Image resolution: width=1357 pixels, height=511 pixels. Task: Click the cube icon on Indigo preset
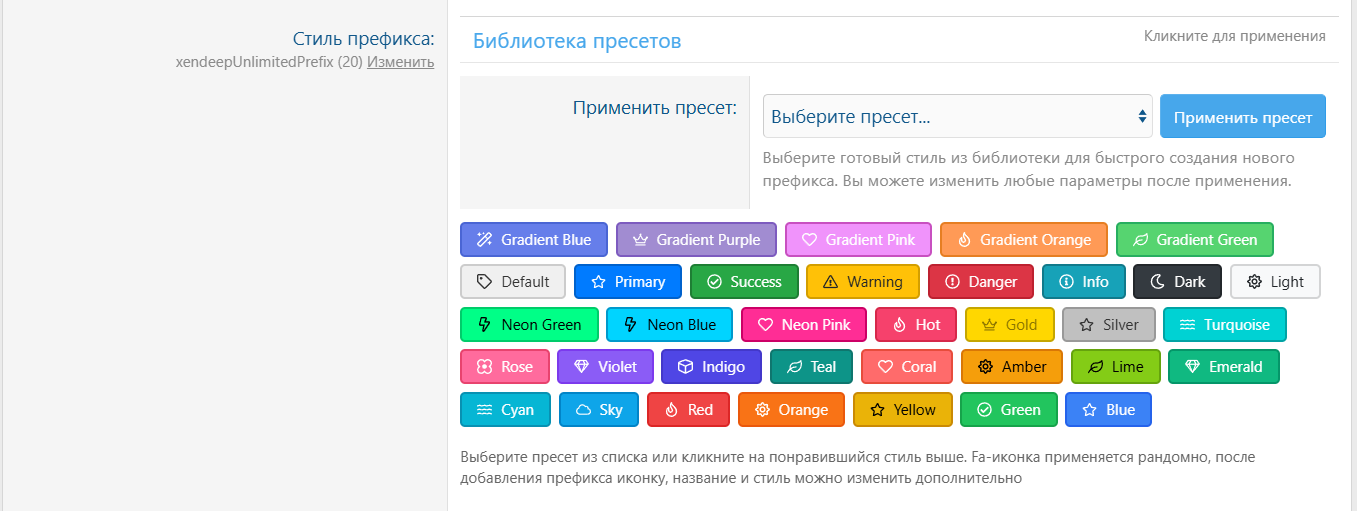click(x=685, y=367)
